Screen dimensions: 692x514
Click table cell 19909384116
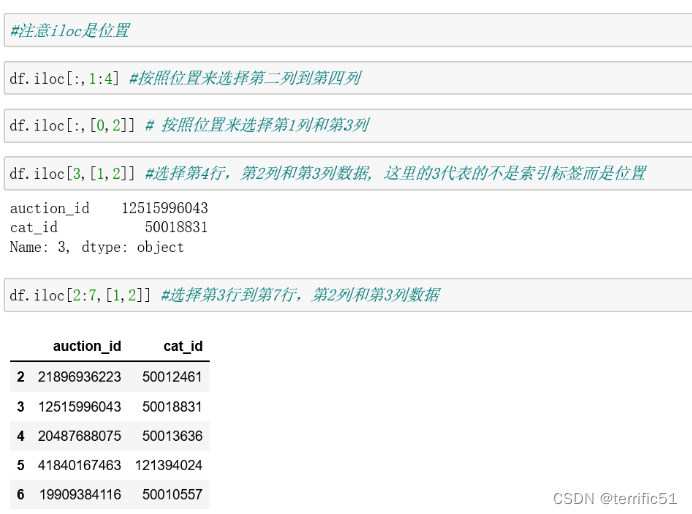(x=80, y=494)
